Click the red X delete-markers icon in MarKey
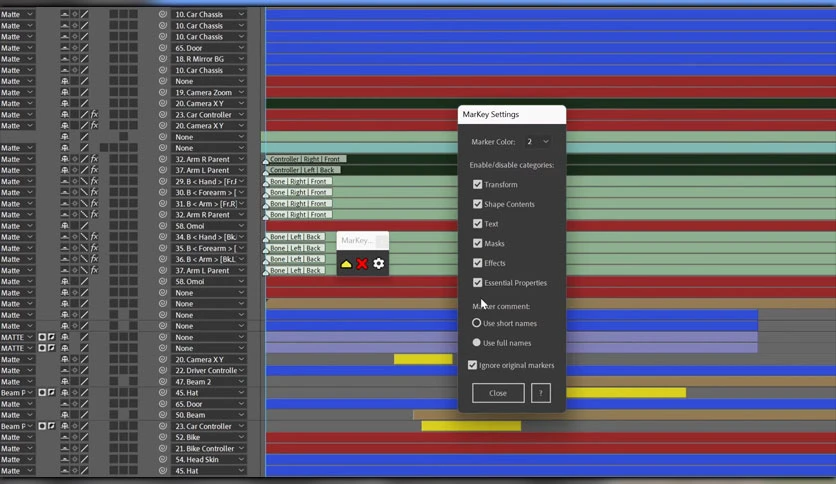The width and height of the screenshot is (836, 484). click(x=362, y=264)
